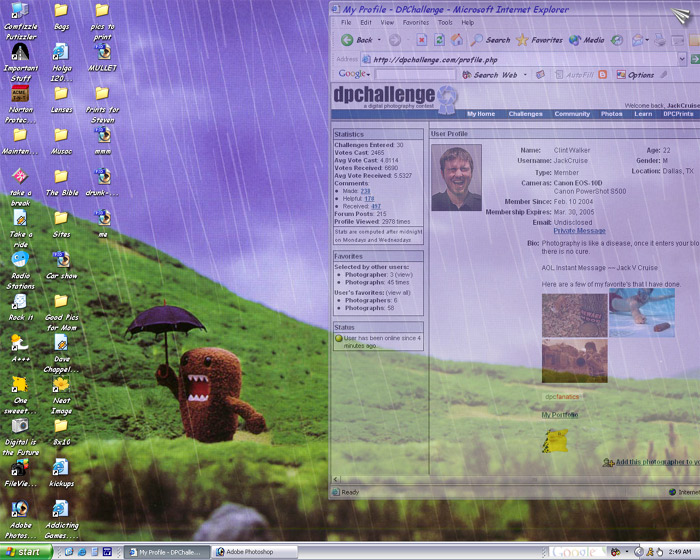Click the Internet Explorer quick launch icon
This screenshot has width=700, height=560.
(x=82, y=552)
